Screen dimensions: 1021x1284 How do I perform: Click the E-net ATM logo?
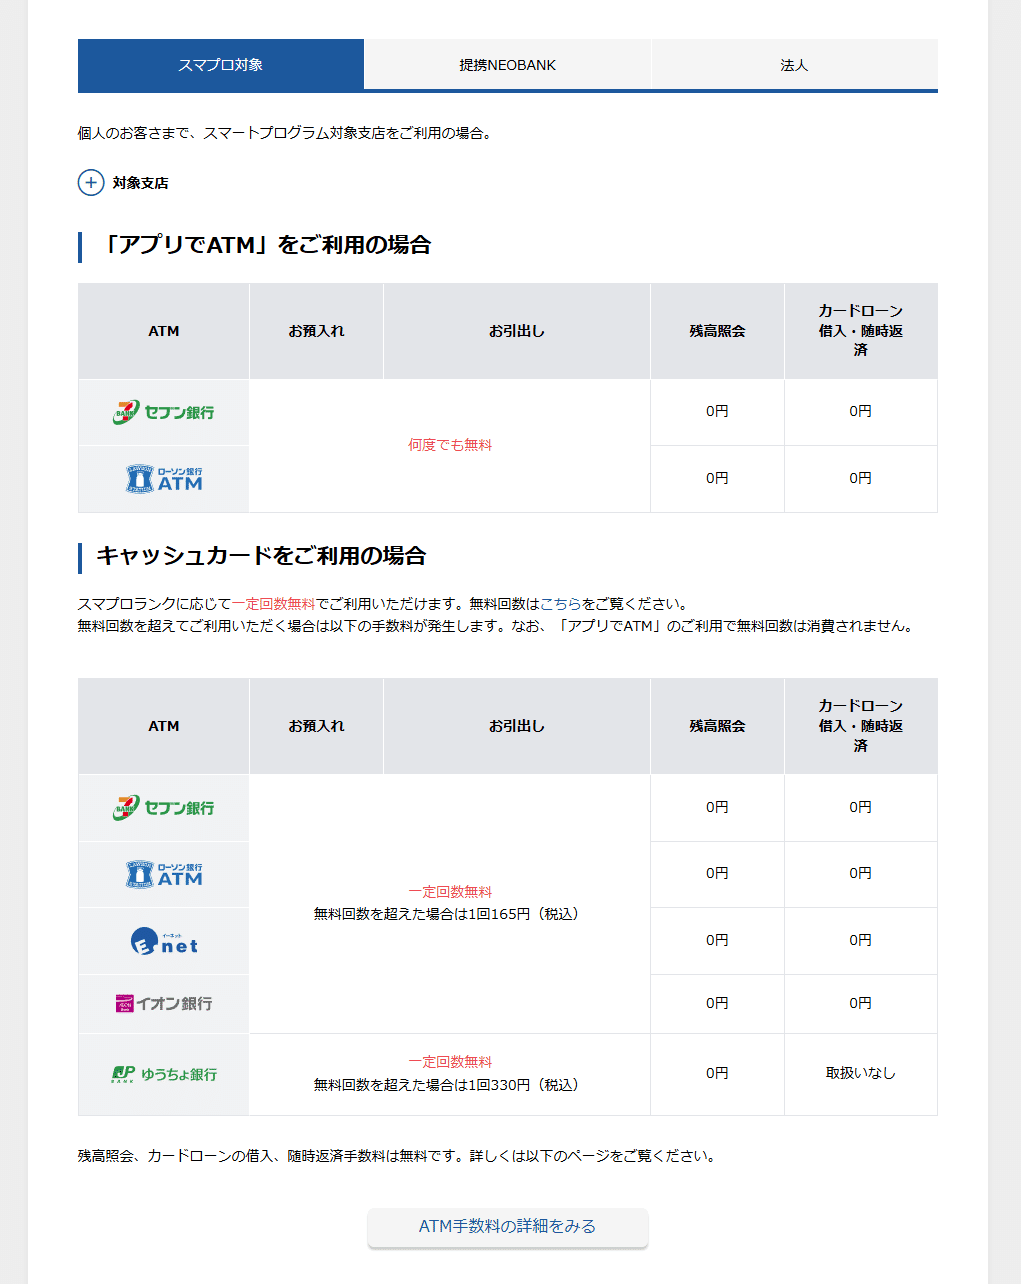point(163,941)
